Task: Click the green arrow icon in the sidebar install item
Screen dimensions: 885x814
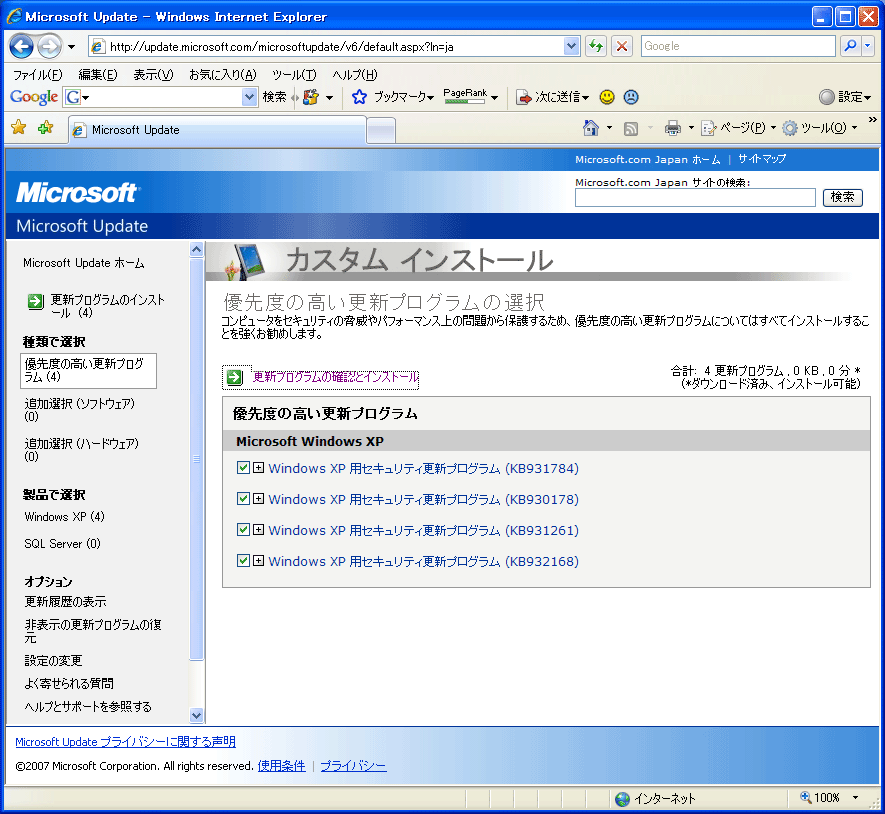Action: click(36, 301)
